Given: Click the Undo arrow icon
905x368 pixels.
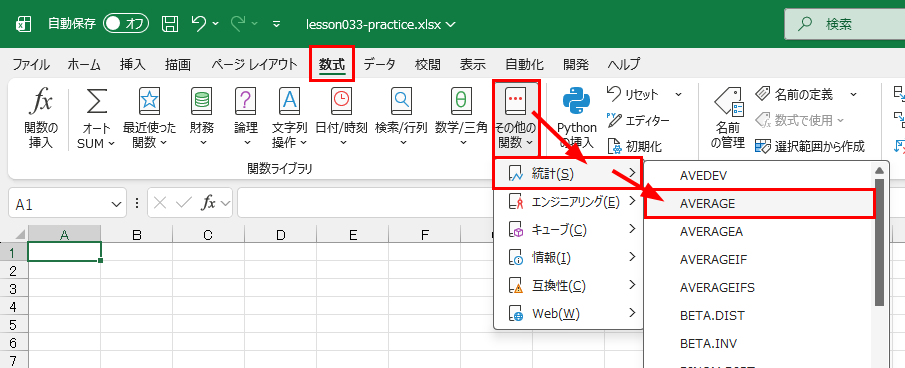Looking at the screenshot, I should click(x=199, y=24).
